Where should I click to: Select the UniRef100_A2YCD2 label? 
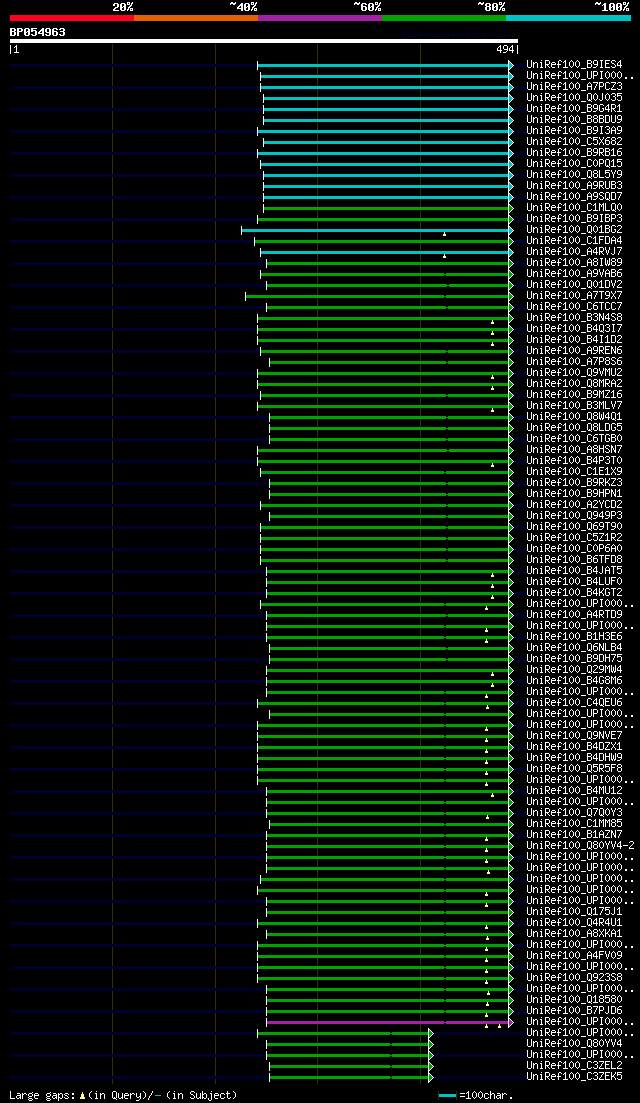pyautogui.click(x=574, y=504)
